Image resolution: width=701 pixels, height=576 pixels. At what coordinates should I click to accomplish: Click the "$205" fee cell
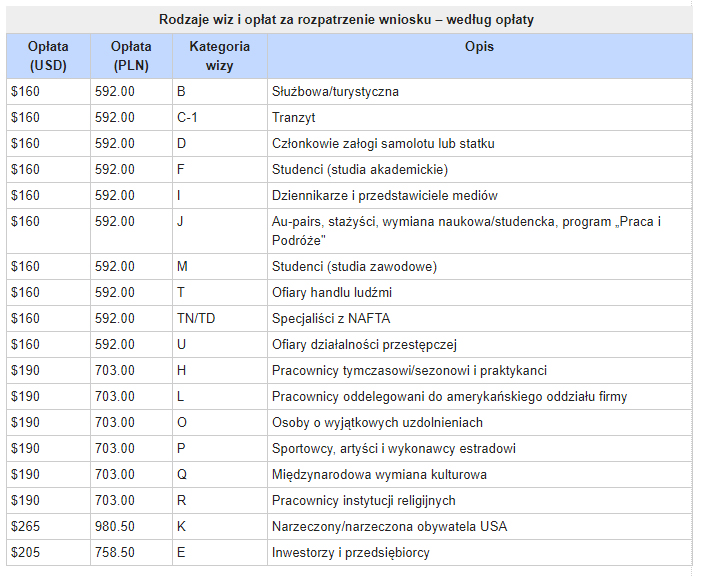[x=48, y=552]
